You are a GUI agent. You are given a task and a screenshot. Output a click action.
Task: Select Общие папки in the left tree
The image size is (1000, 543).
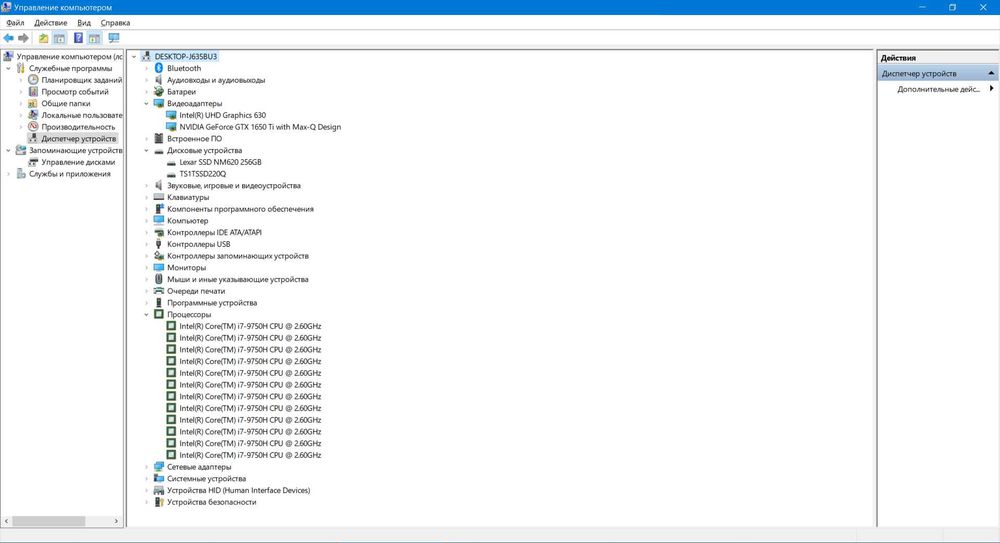(x=66, y=103)
